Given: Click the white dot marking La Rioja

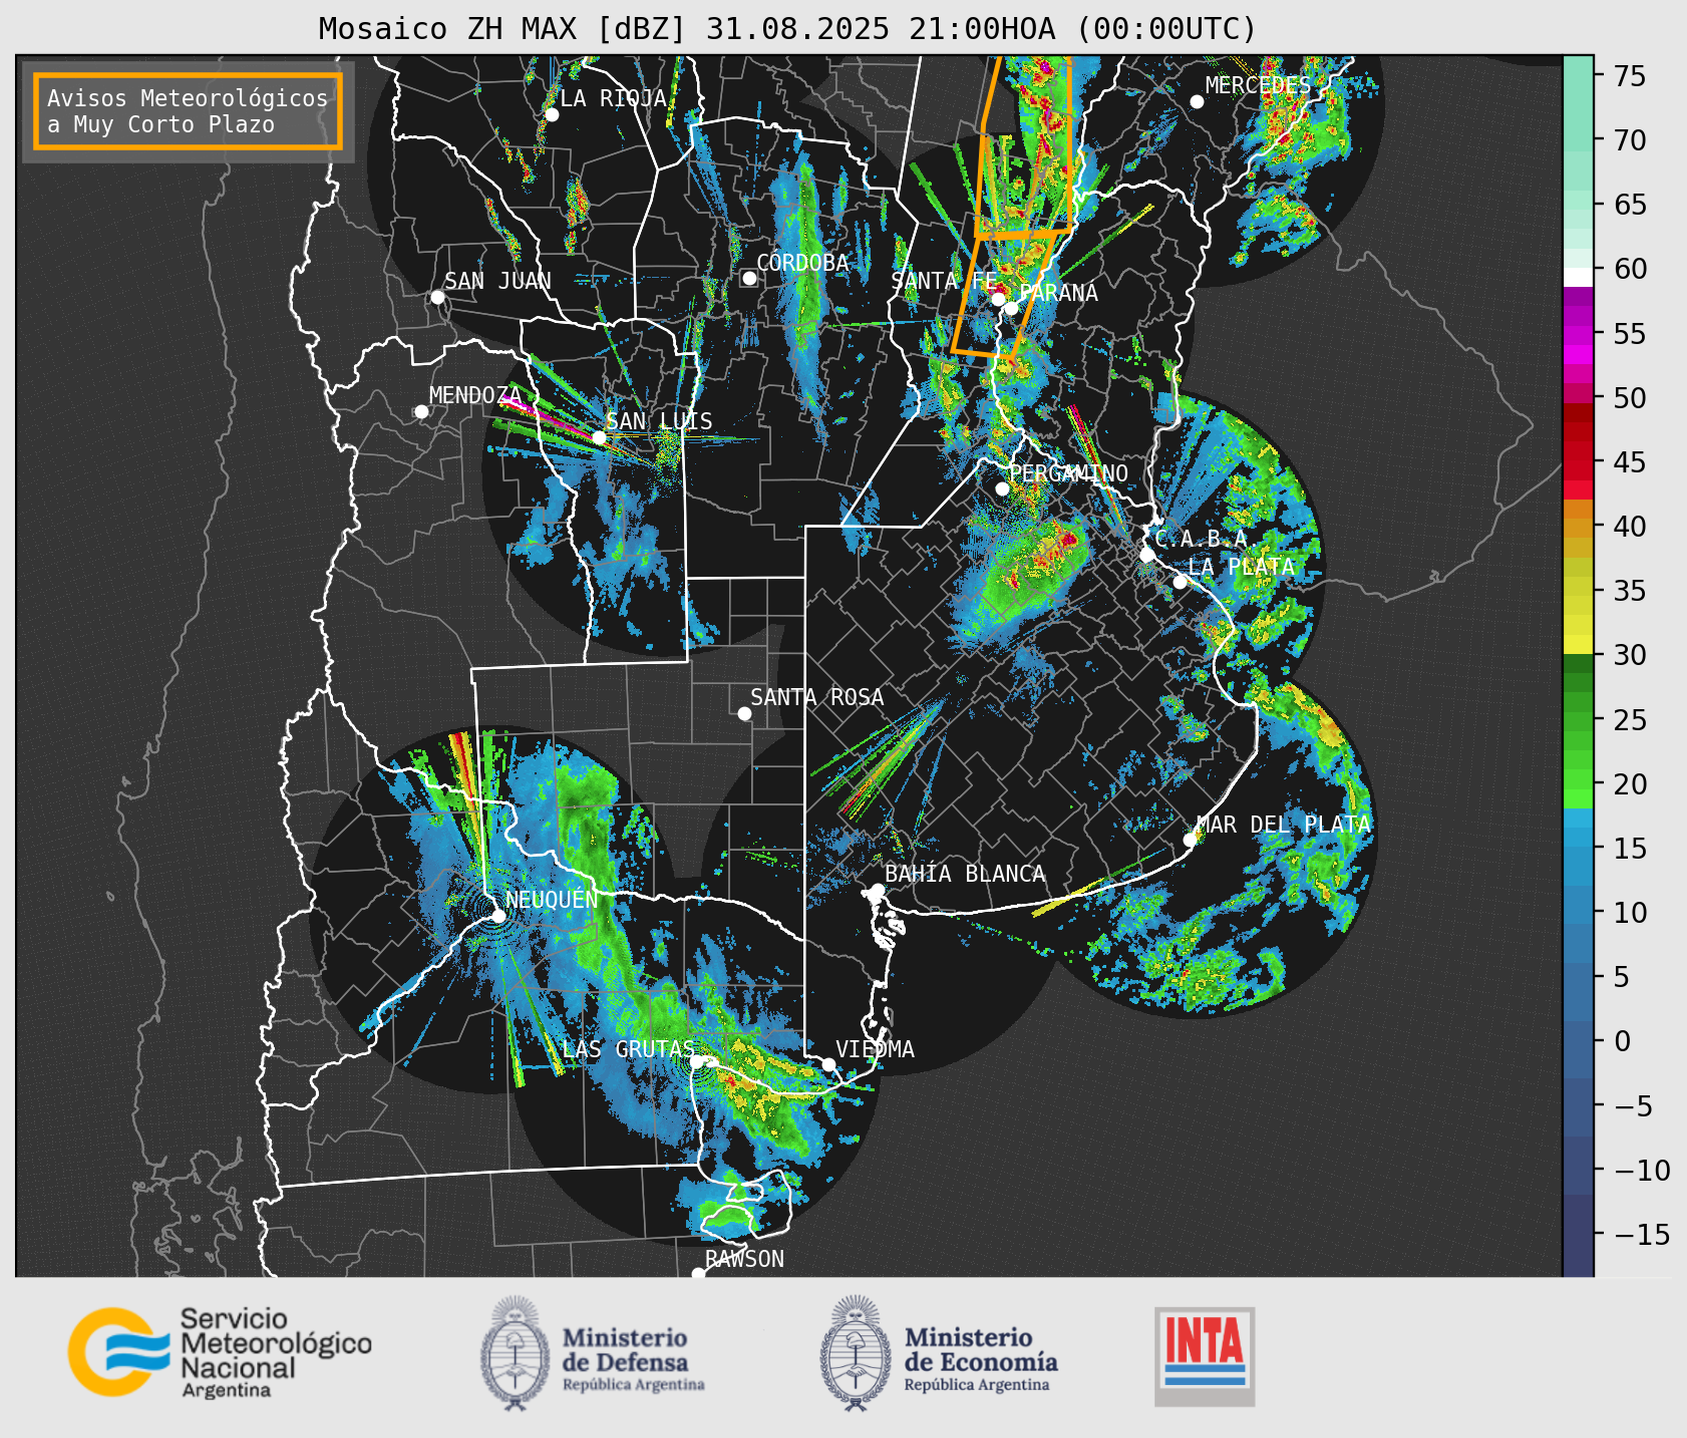Looking at the screenshot, I should pos(551,115).
